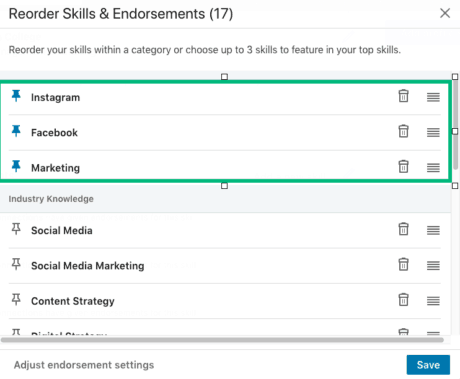Pin Social Media Marketing skill

[x=16, y=264]
